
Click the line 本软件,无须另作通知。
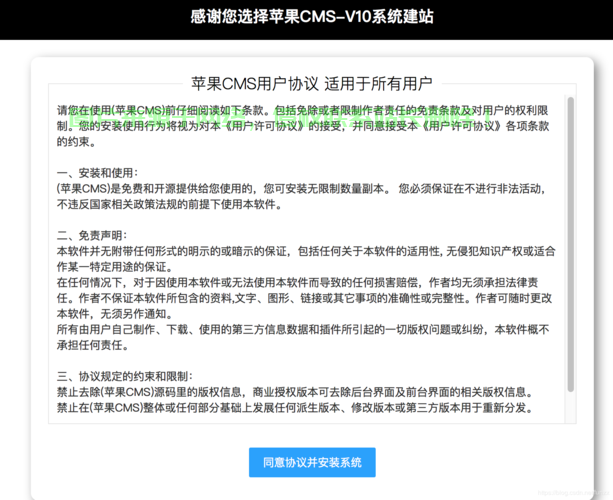tap(115, 314)
